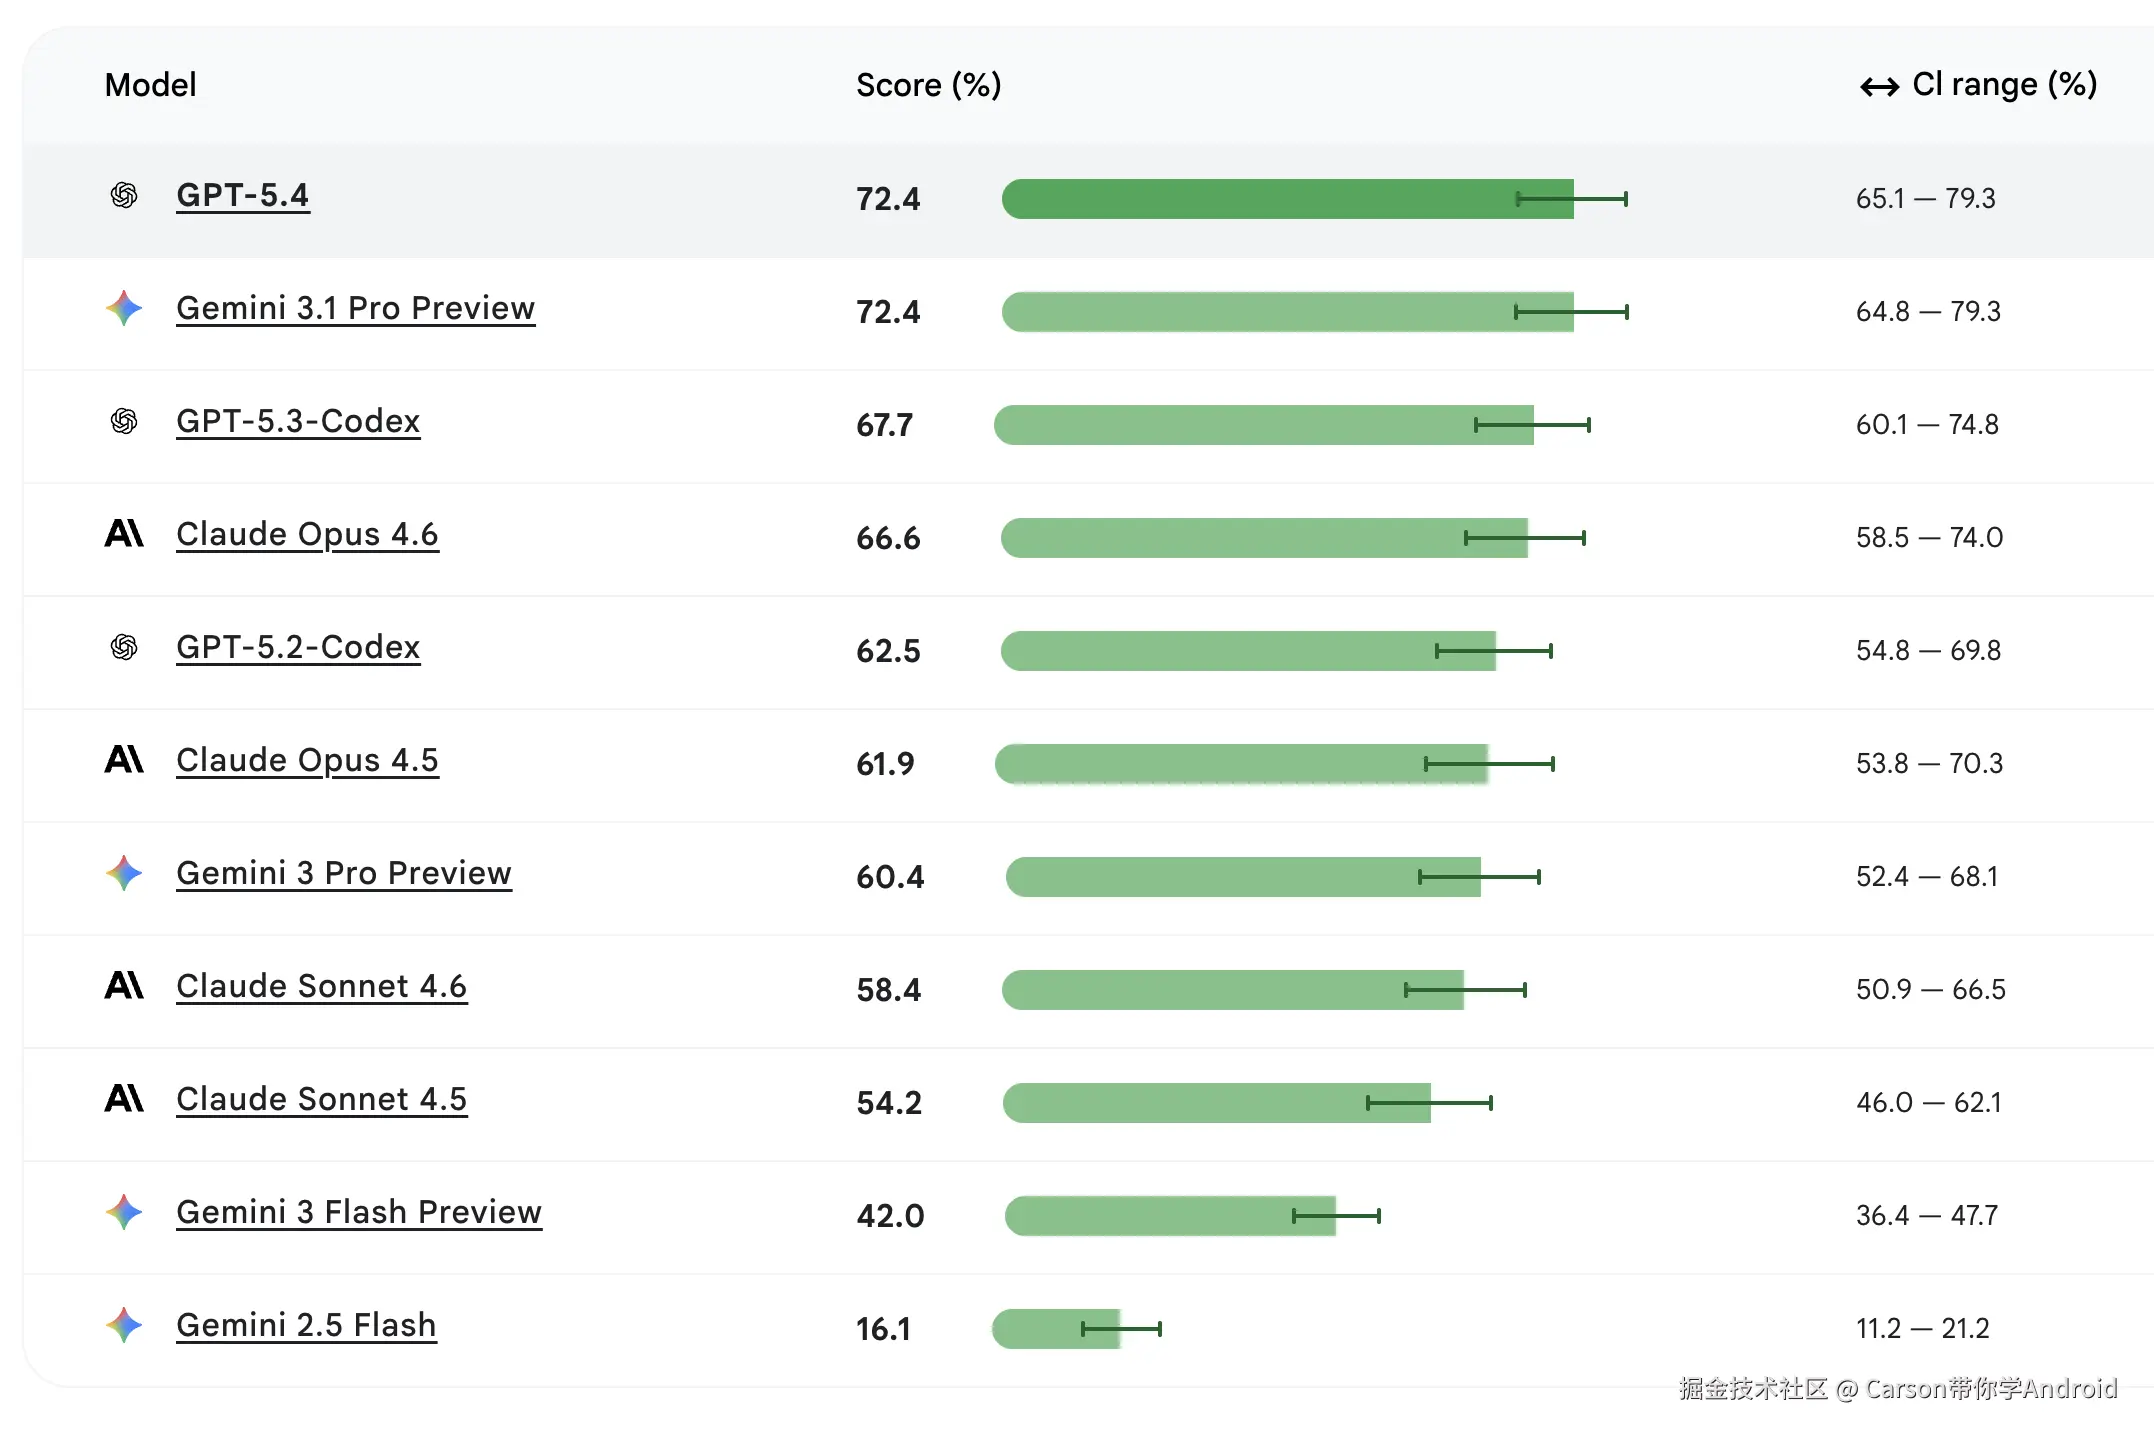This screenshot has height=1438, width=2154.
Task: Click the Model column header
Action: point(150,85)
